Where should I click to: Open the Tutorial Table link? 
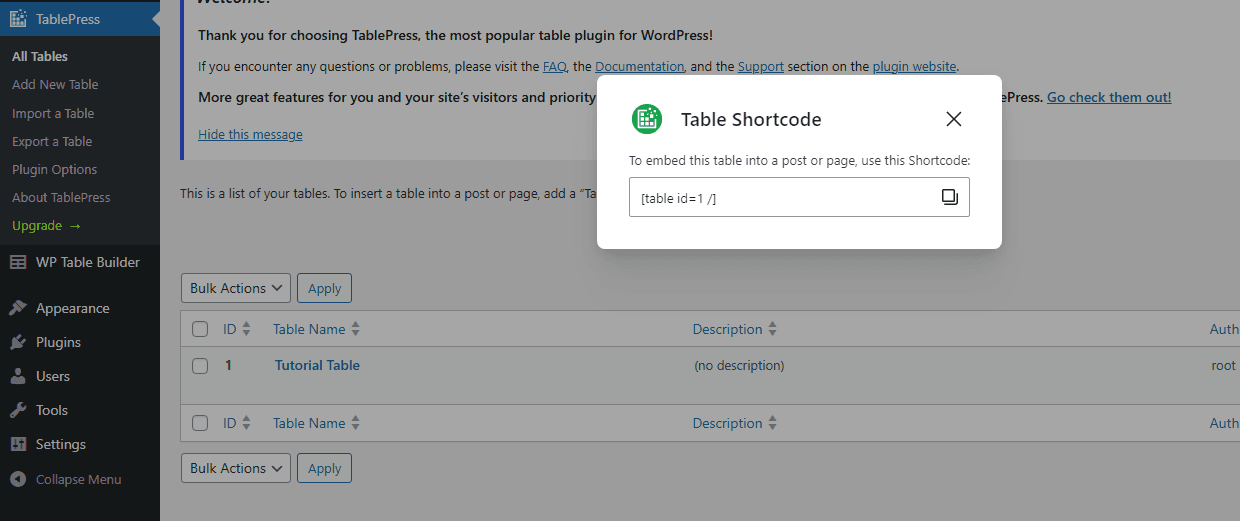[x=317, y=365]
